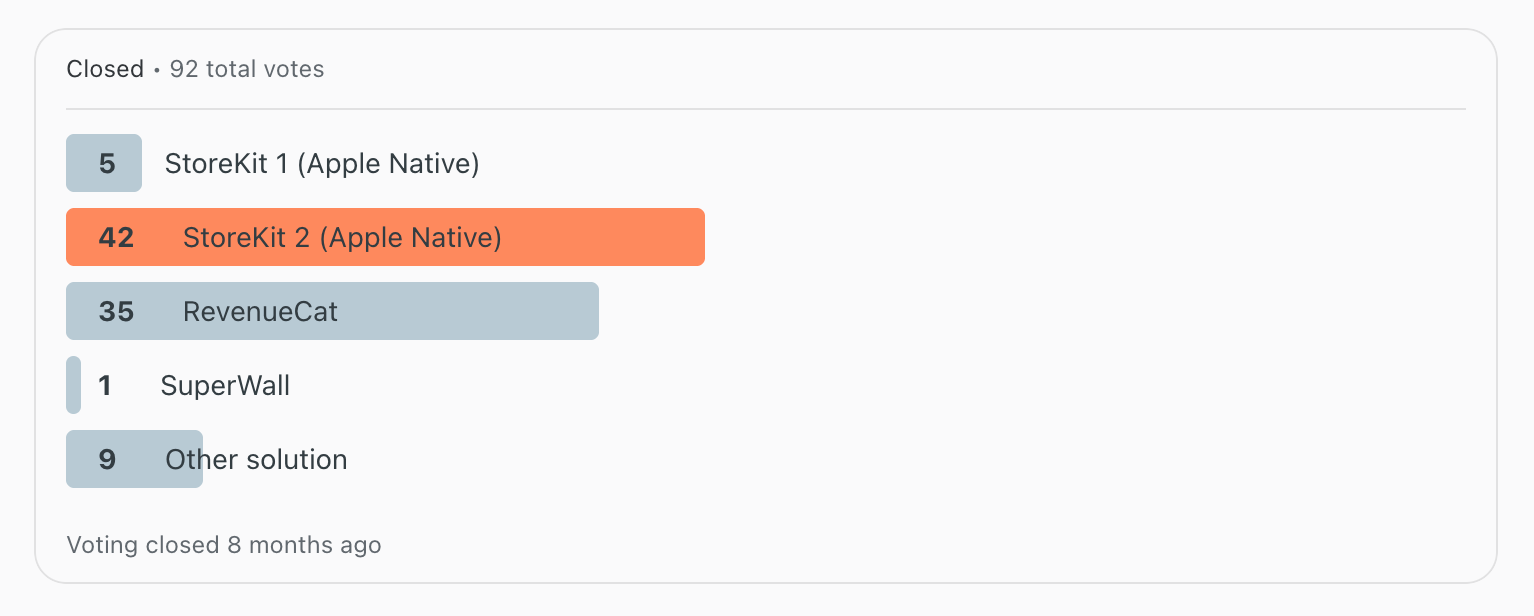
Task: Click the dot separator after Closed
Action: pyautogui.click(x=157, y=70)
